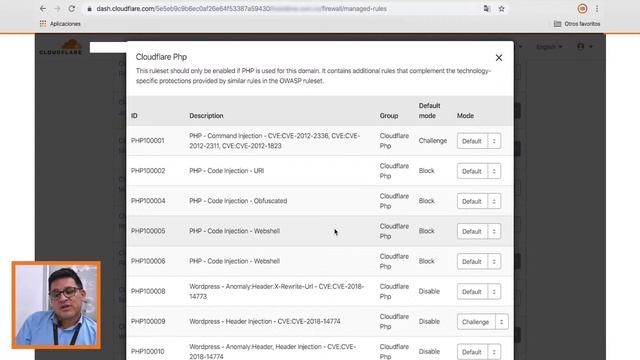
Task: Click Wordpress Header Injection CVE-2018-14774 description
Action: coord(264,322)
